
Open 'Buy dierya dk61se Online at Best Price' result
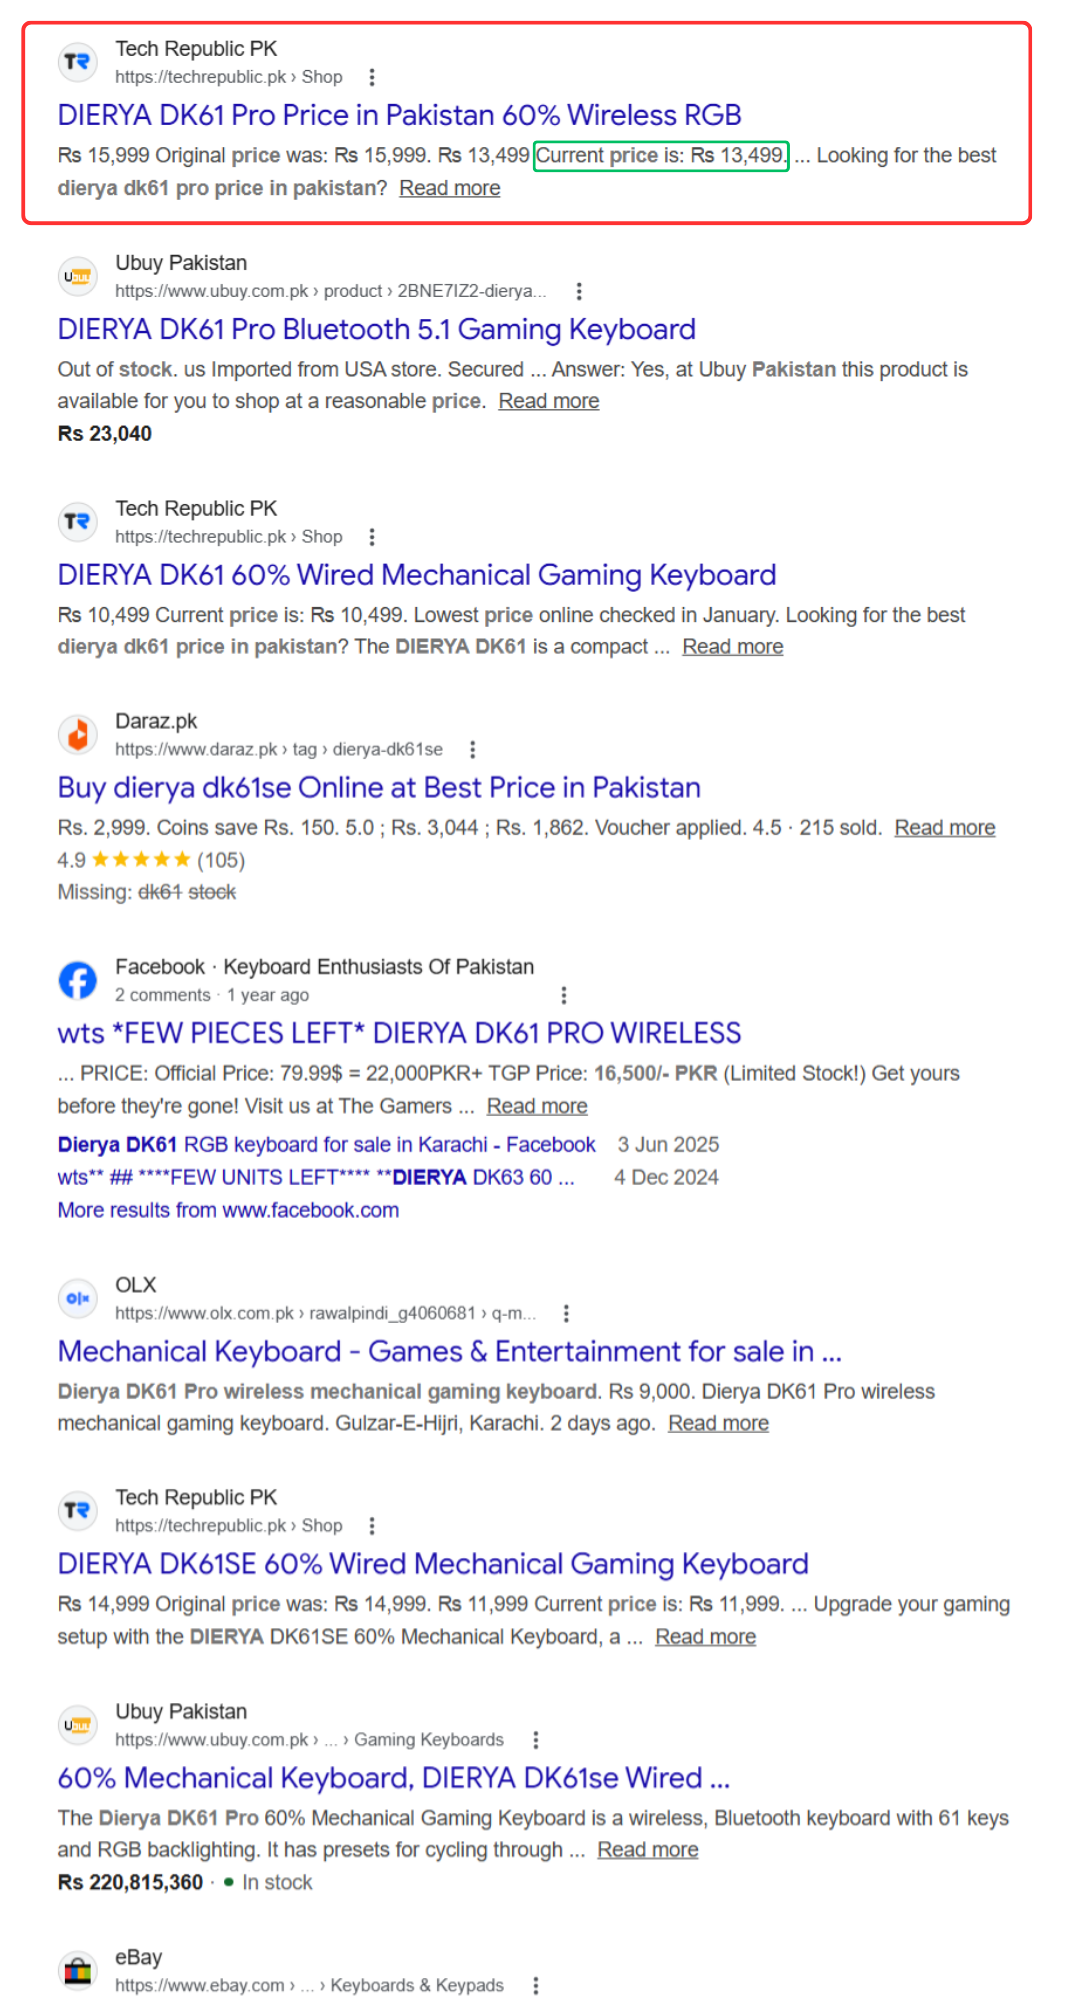coord(379,788)
